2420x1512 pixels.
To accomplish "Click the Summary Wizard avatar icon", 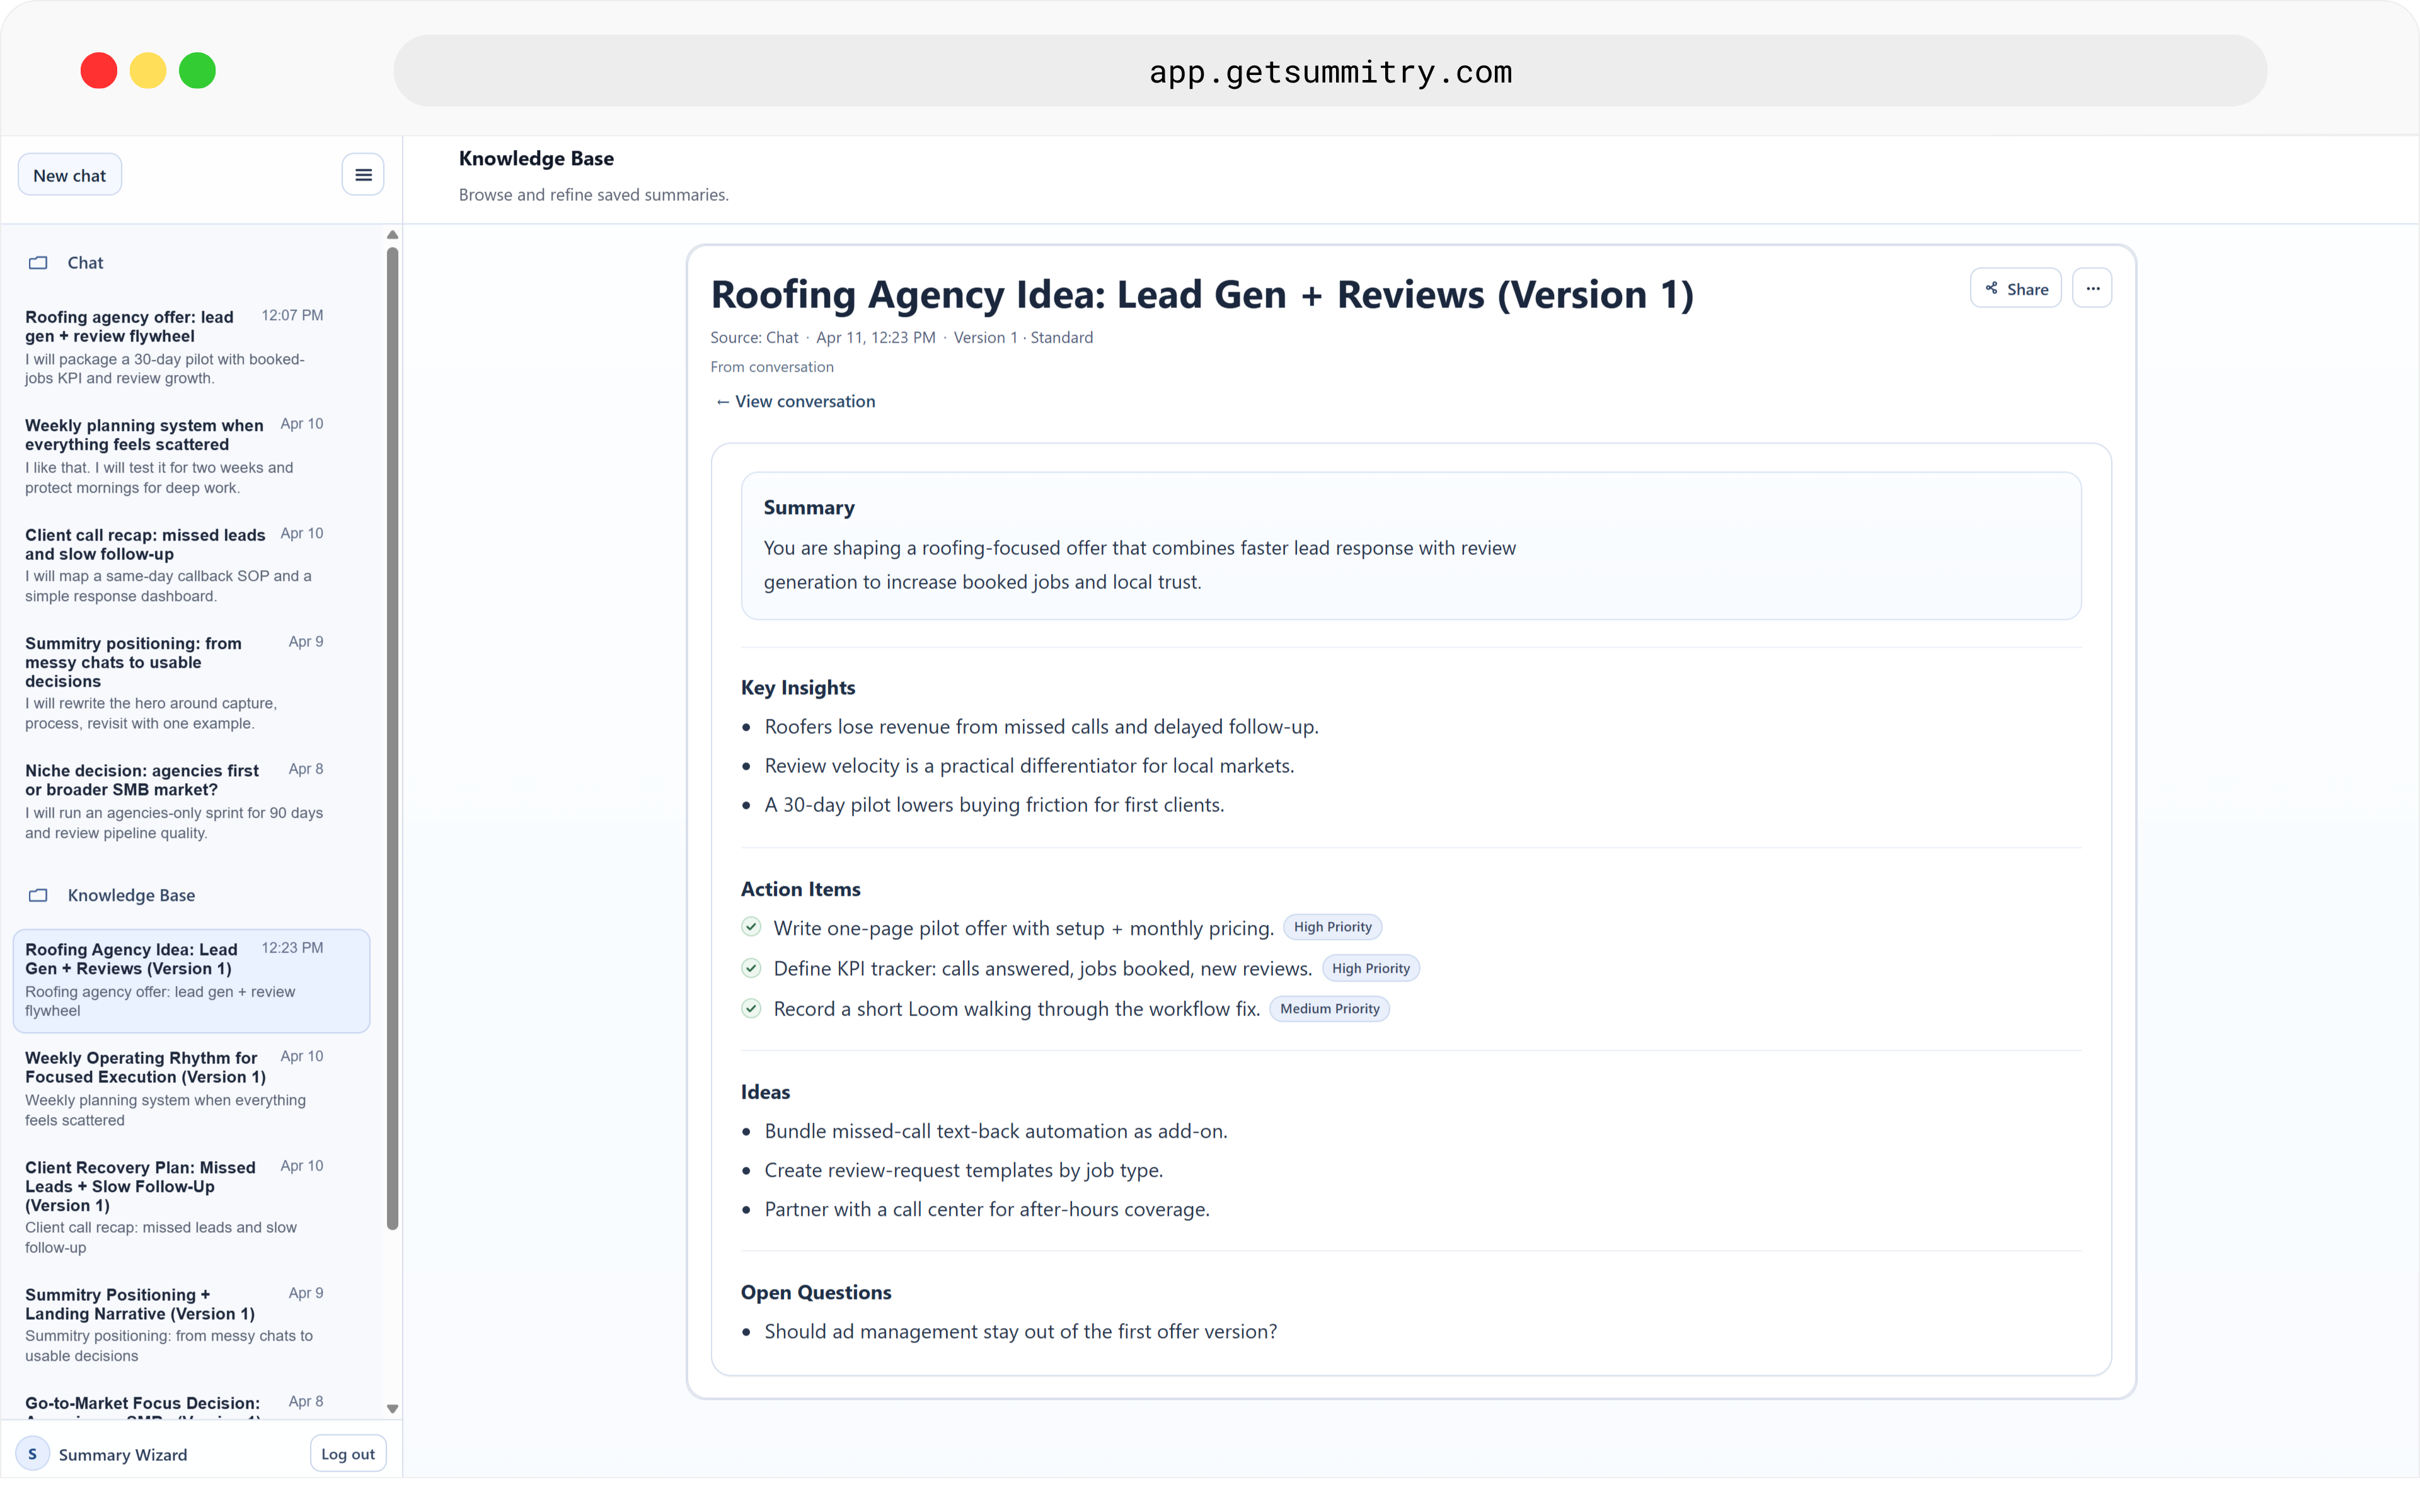I will click(32, 1453).
